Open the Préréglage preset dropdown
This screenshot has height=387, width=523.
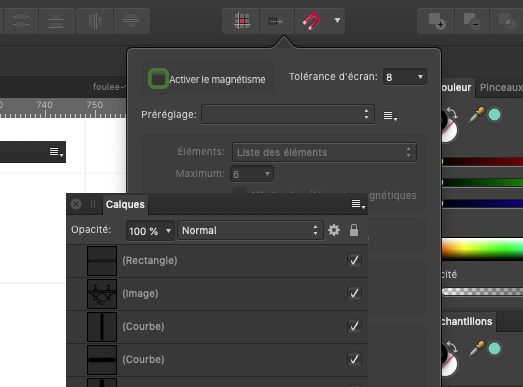point(288,114)
